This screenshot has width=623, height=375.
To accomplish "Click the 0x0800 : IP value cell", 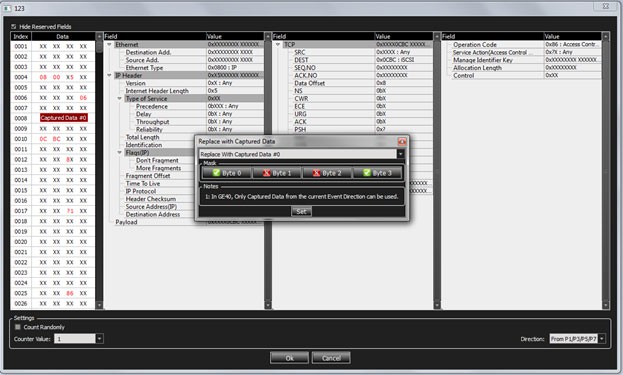I will (x=234, y=68).
